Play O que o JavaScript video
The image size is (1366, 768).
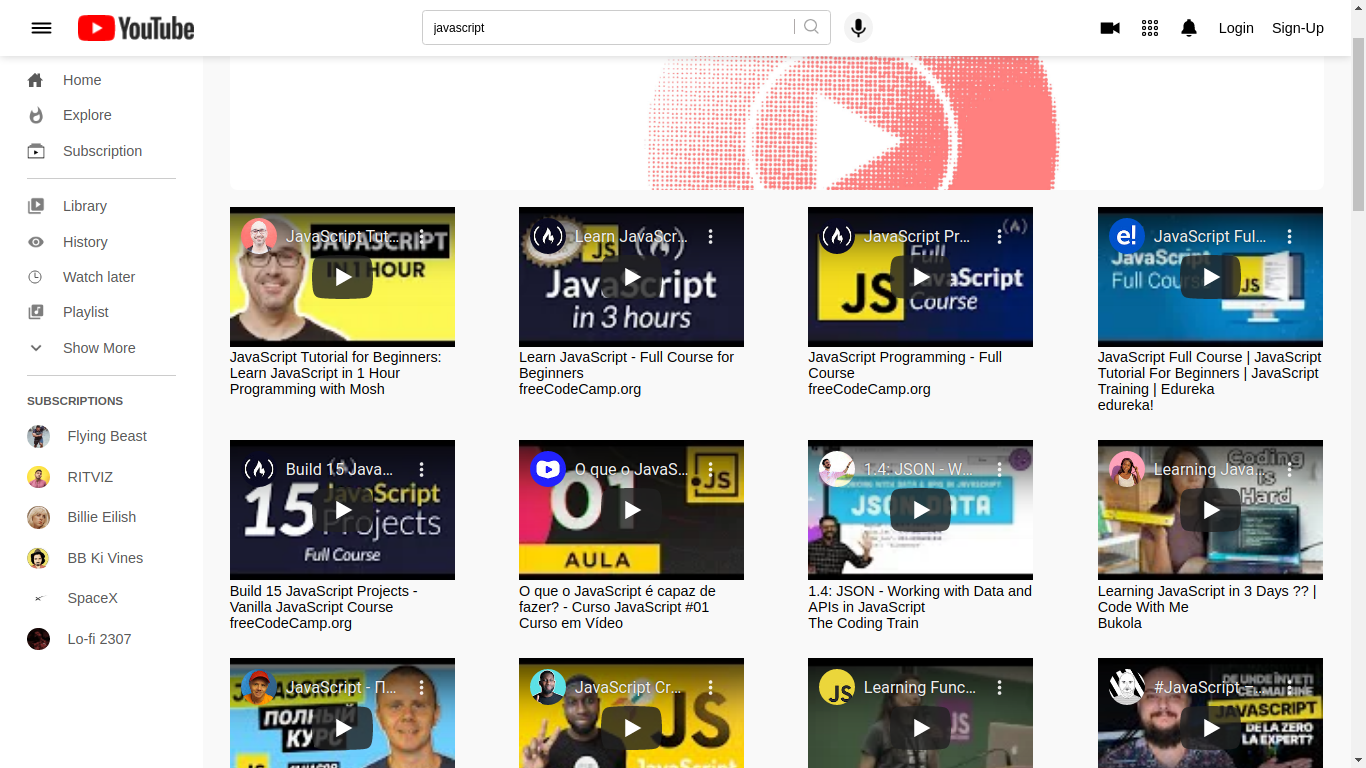tap(632, 510)
